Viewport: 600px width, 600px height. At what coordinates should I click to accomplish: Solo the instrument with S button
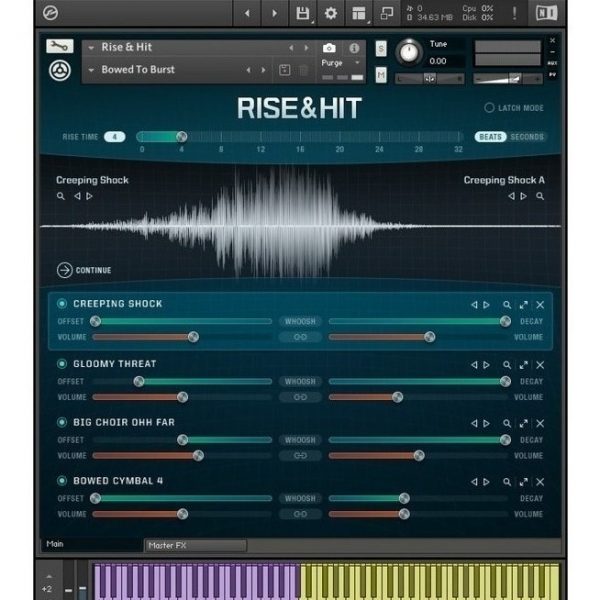(x=381, y=49)
